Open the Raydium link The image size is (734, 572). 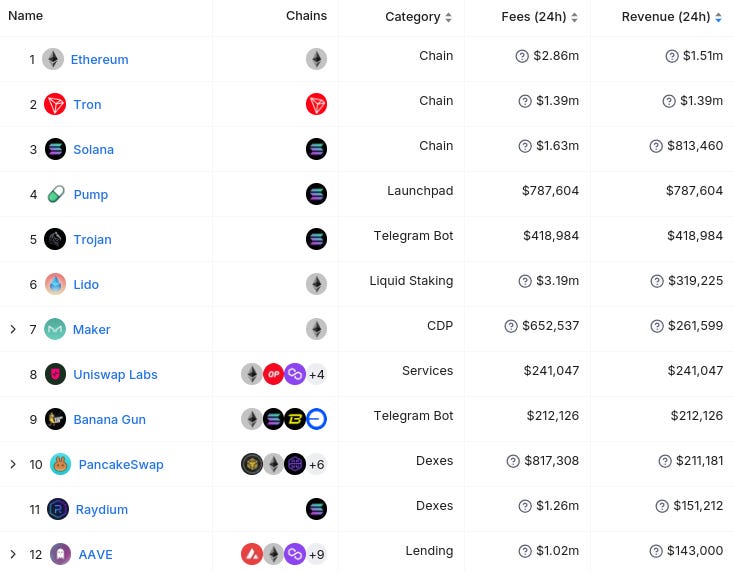102,509
